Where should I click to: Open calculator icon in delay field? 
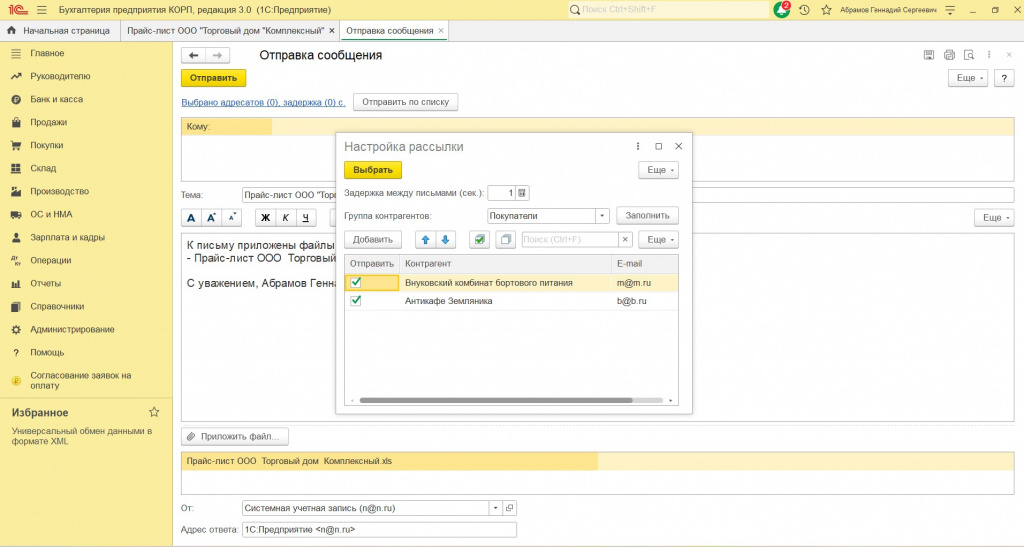pos(522,193)
